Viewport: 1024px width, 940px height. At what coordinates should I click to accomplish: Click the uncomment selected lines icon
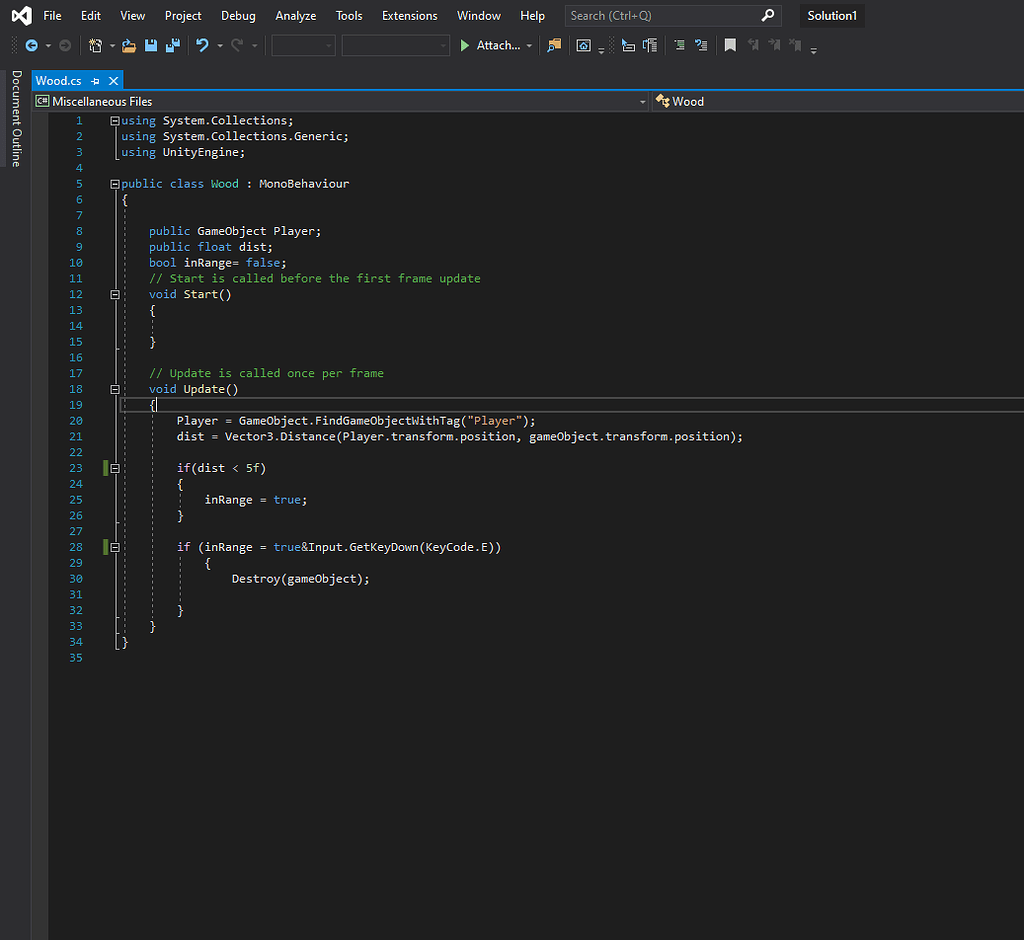[x=701, y=46]
